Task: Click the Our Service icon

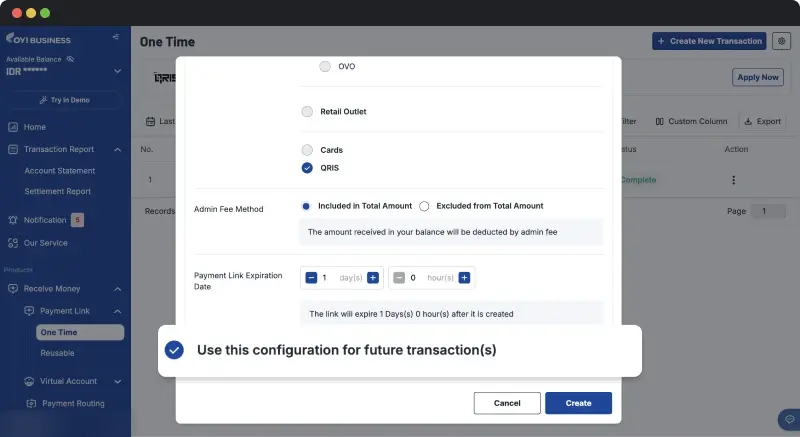Action: [13, 243]
